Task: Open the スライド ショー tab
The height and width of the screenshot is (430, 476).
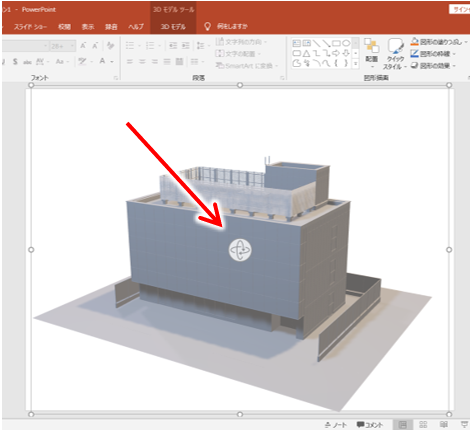Action: click(x=30, y=27)
